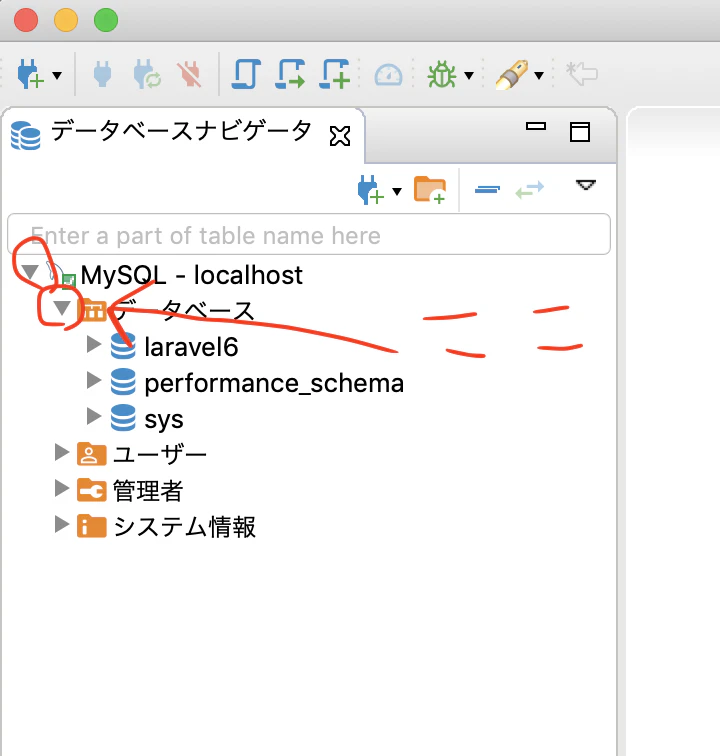720x756 pixels.
Task: Click the green bug debug icon
Action: [441, 74]
